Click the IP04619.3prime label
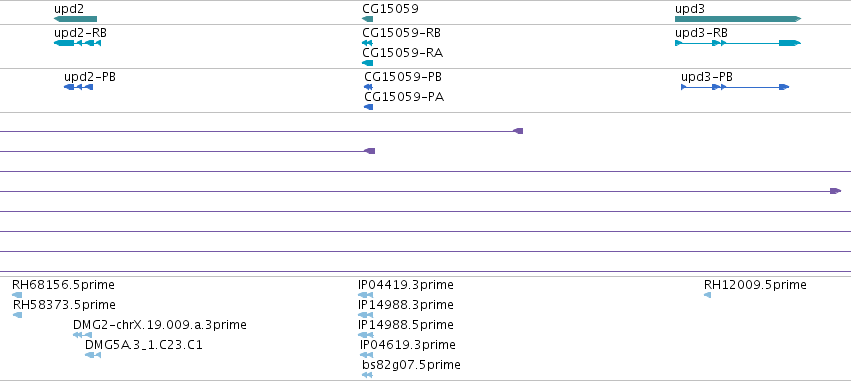The width and height of the screenshot is (851, 381). (408, 345)
